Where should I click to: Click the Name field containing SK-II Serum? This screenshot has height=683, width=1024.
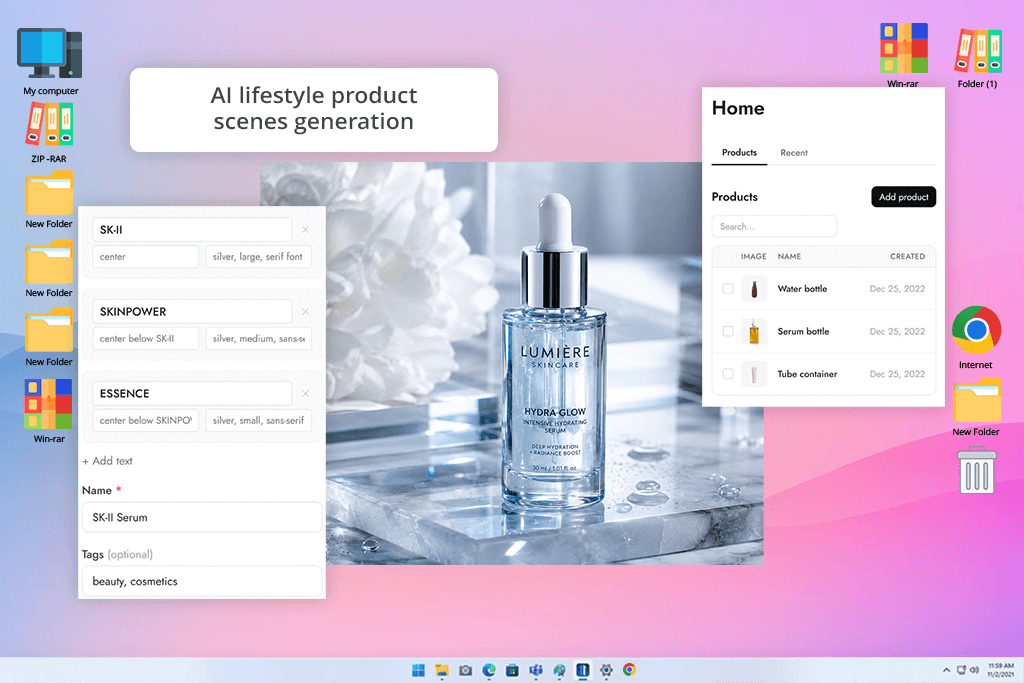coord(202,517)
